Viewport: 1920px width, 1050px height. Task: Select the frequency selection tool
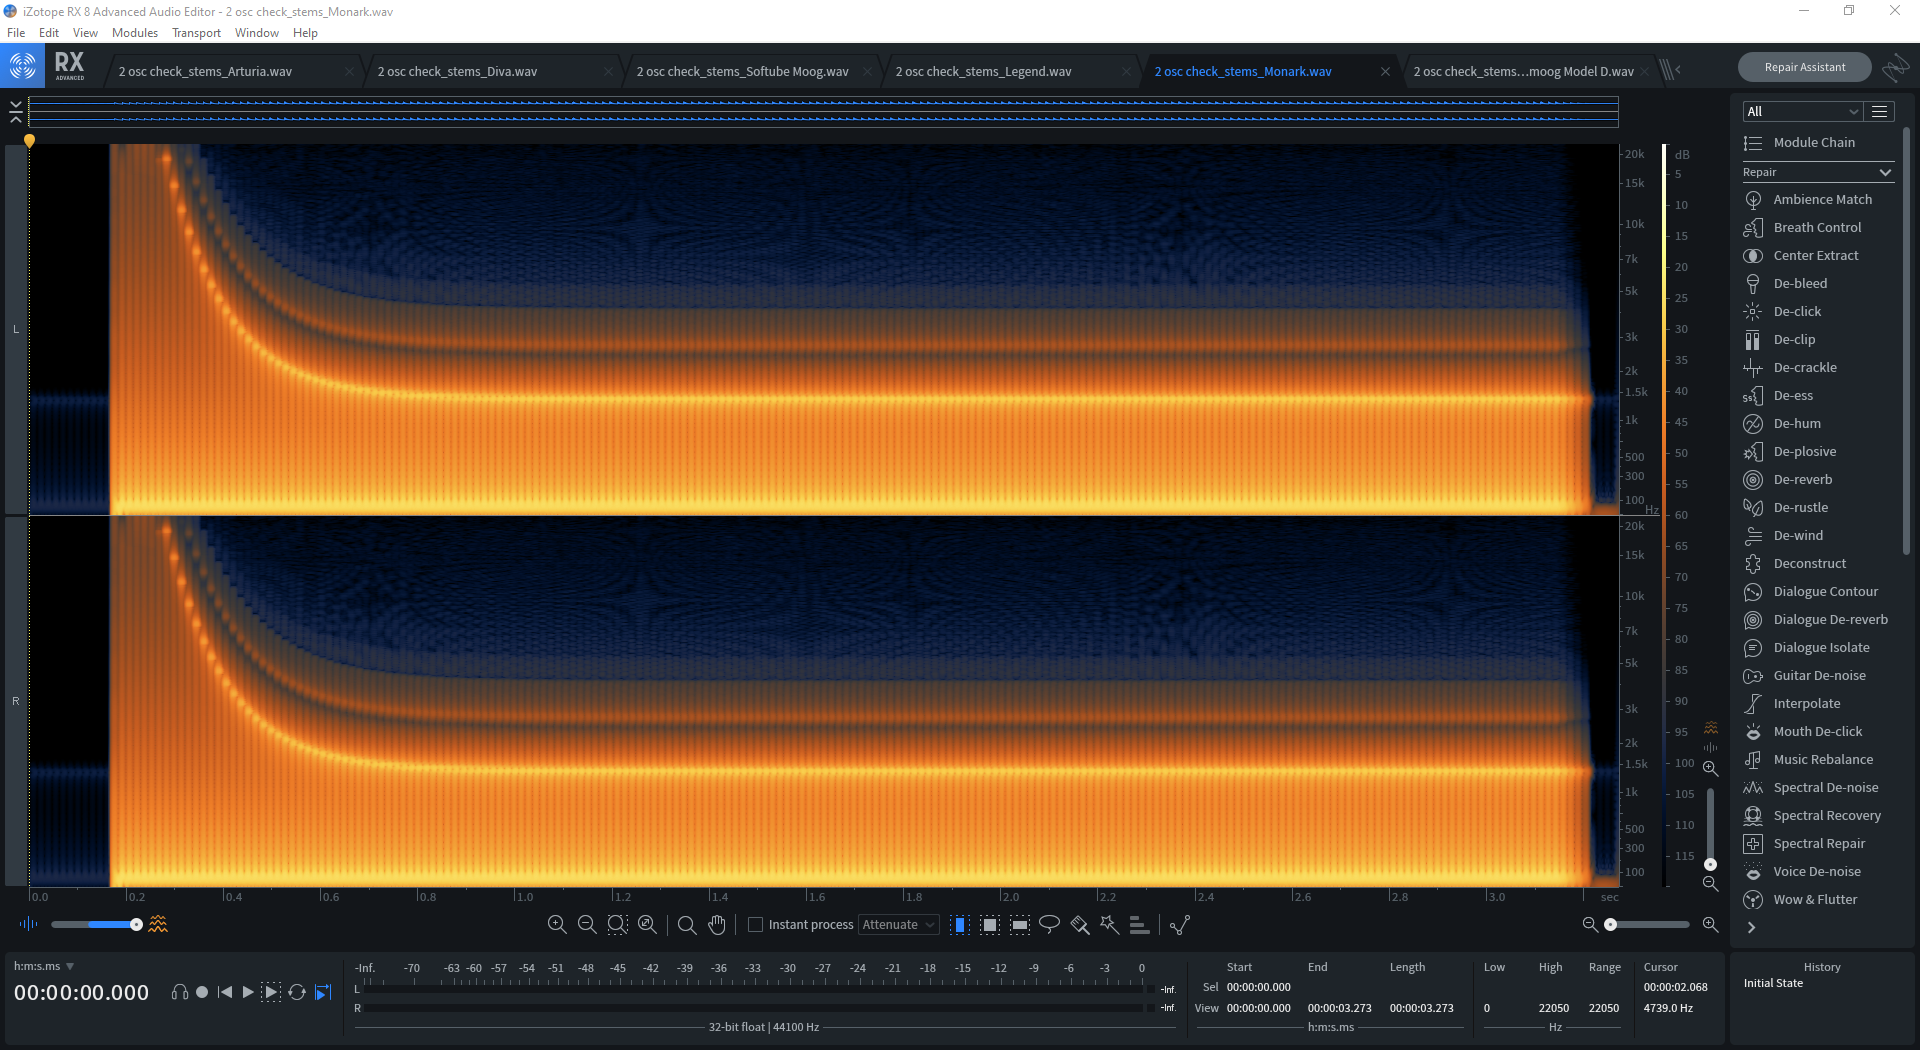coord(1020,925)
